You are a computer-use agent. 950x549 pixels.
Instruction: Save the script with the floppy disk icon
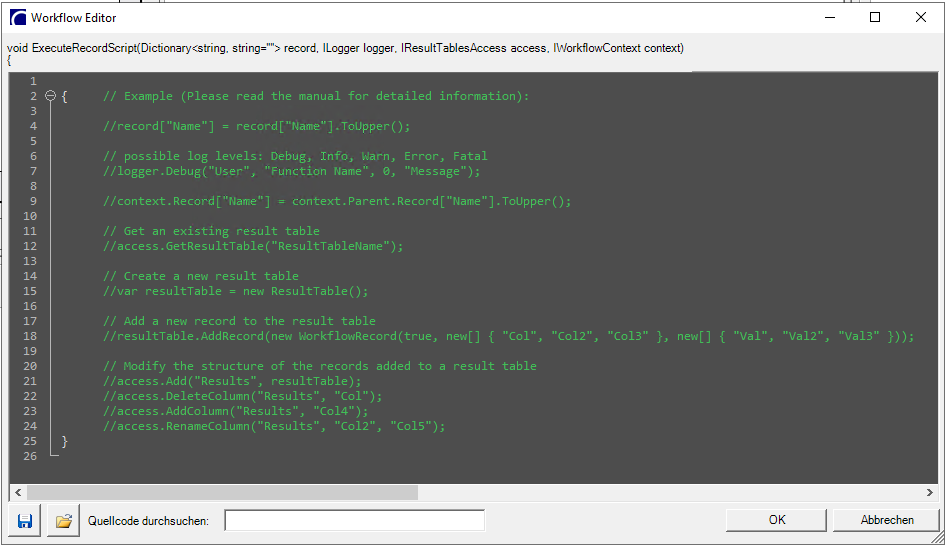pyautogui.click(x=25, y=521)
